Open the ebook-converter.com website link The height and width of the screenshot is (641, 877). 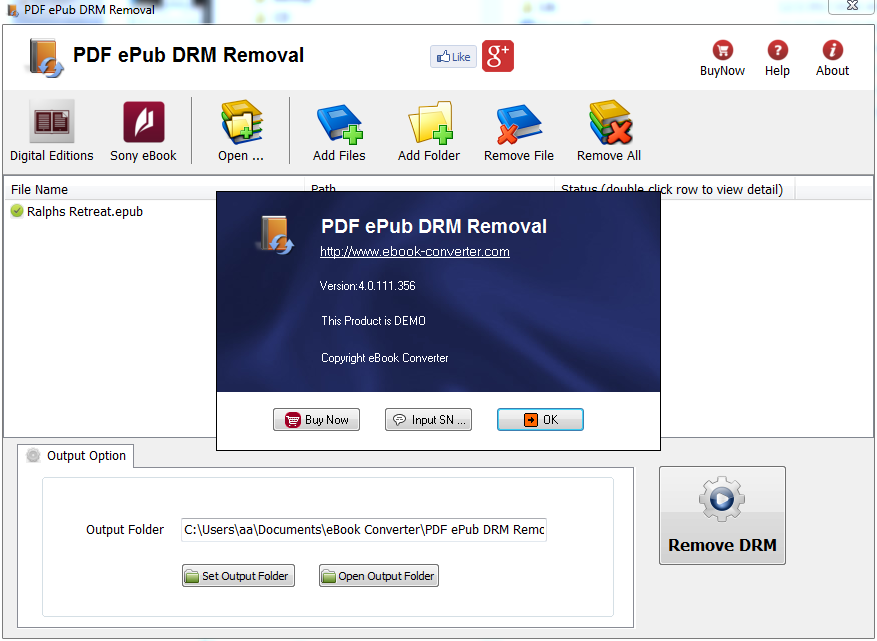(x=414, y=251)
